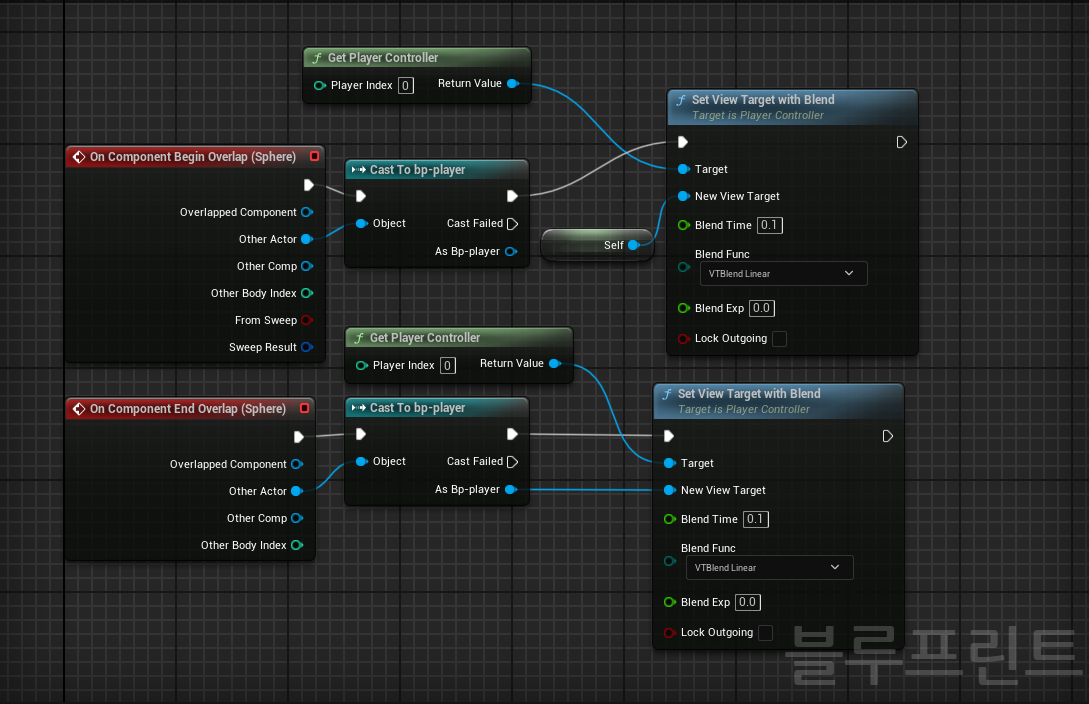Select Other Comp pin on Begin Overlap node

click(307, 266)
